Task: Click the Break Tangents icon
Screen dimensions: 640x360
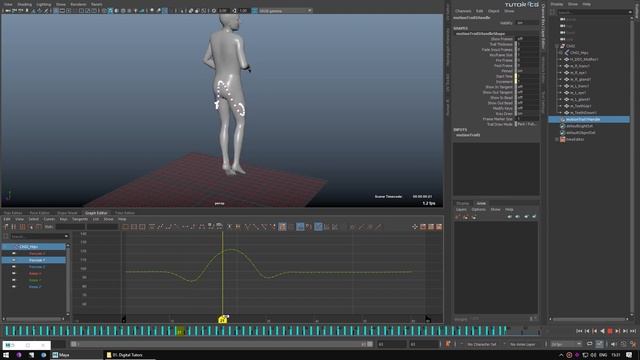Action: [x=230, y=227]
